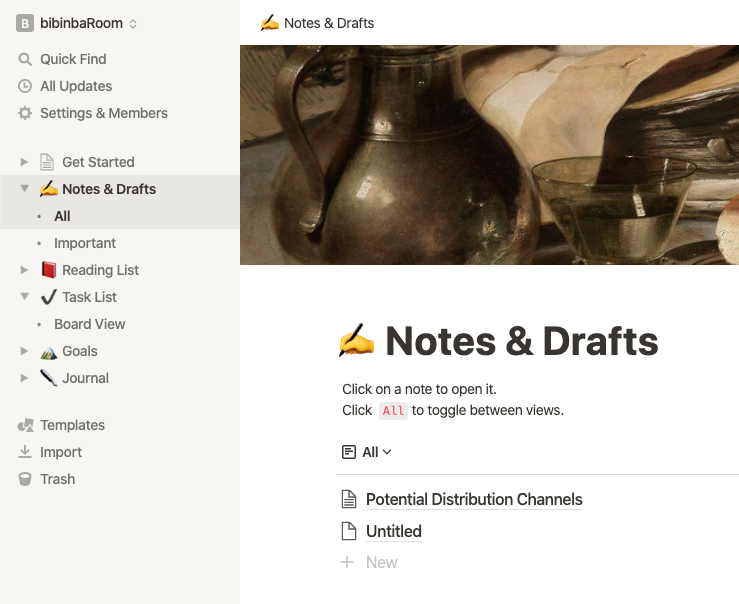This screenshot has height=604, width=739.
Task: Click the Get Started document icon
Action: [x=47, y=162]
